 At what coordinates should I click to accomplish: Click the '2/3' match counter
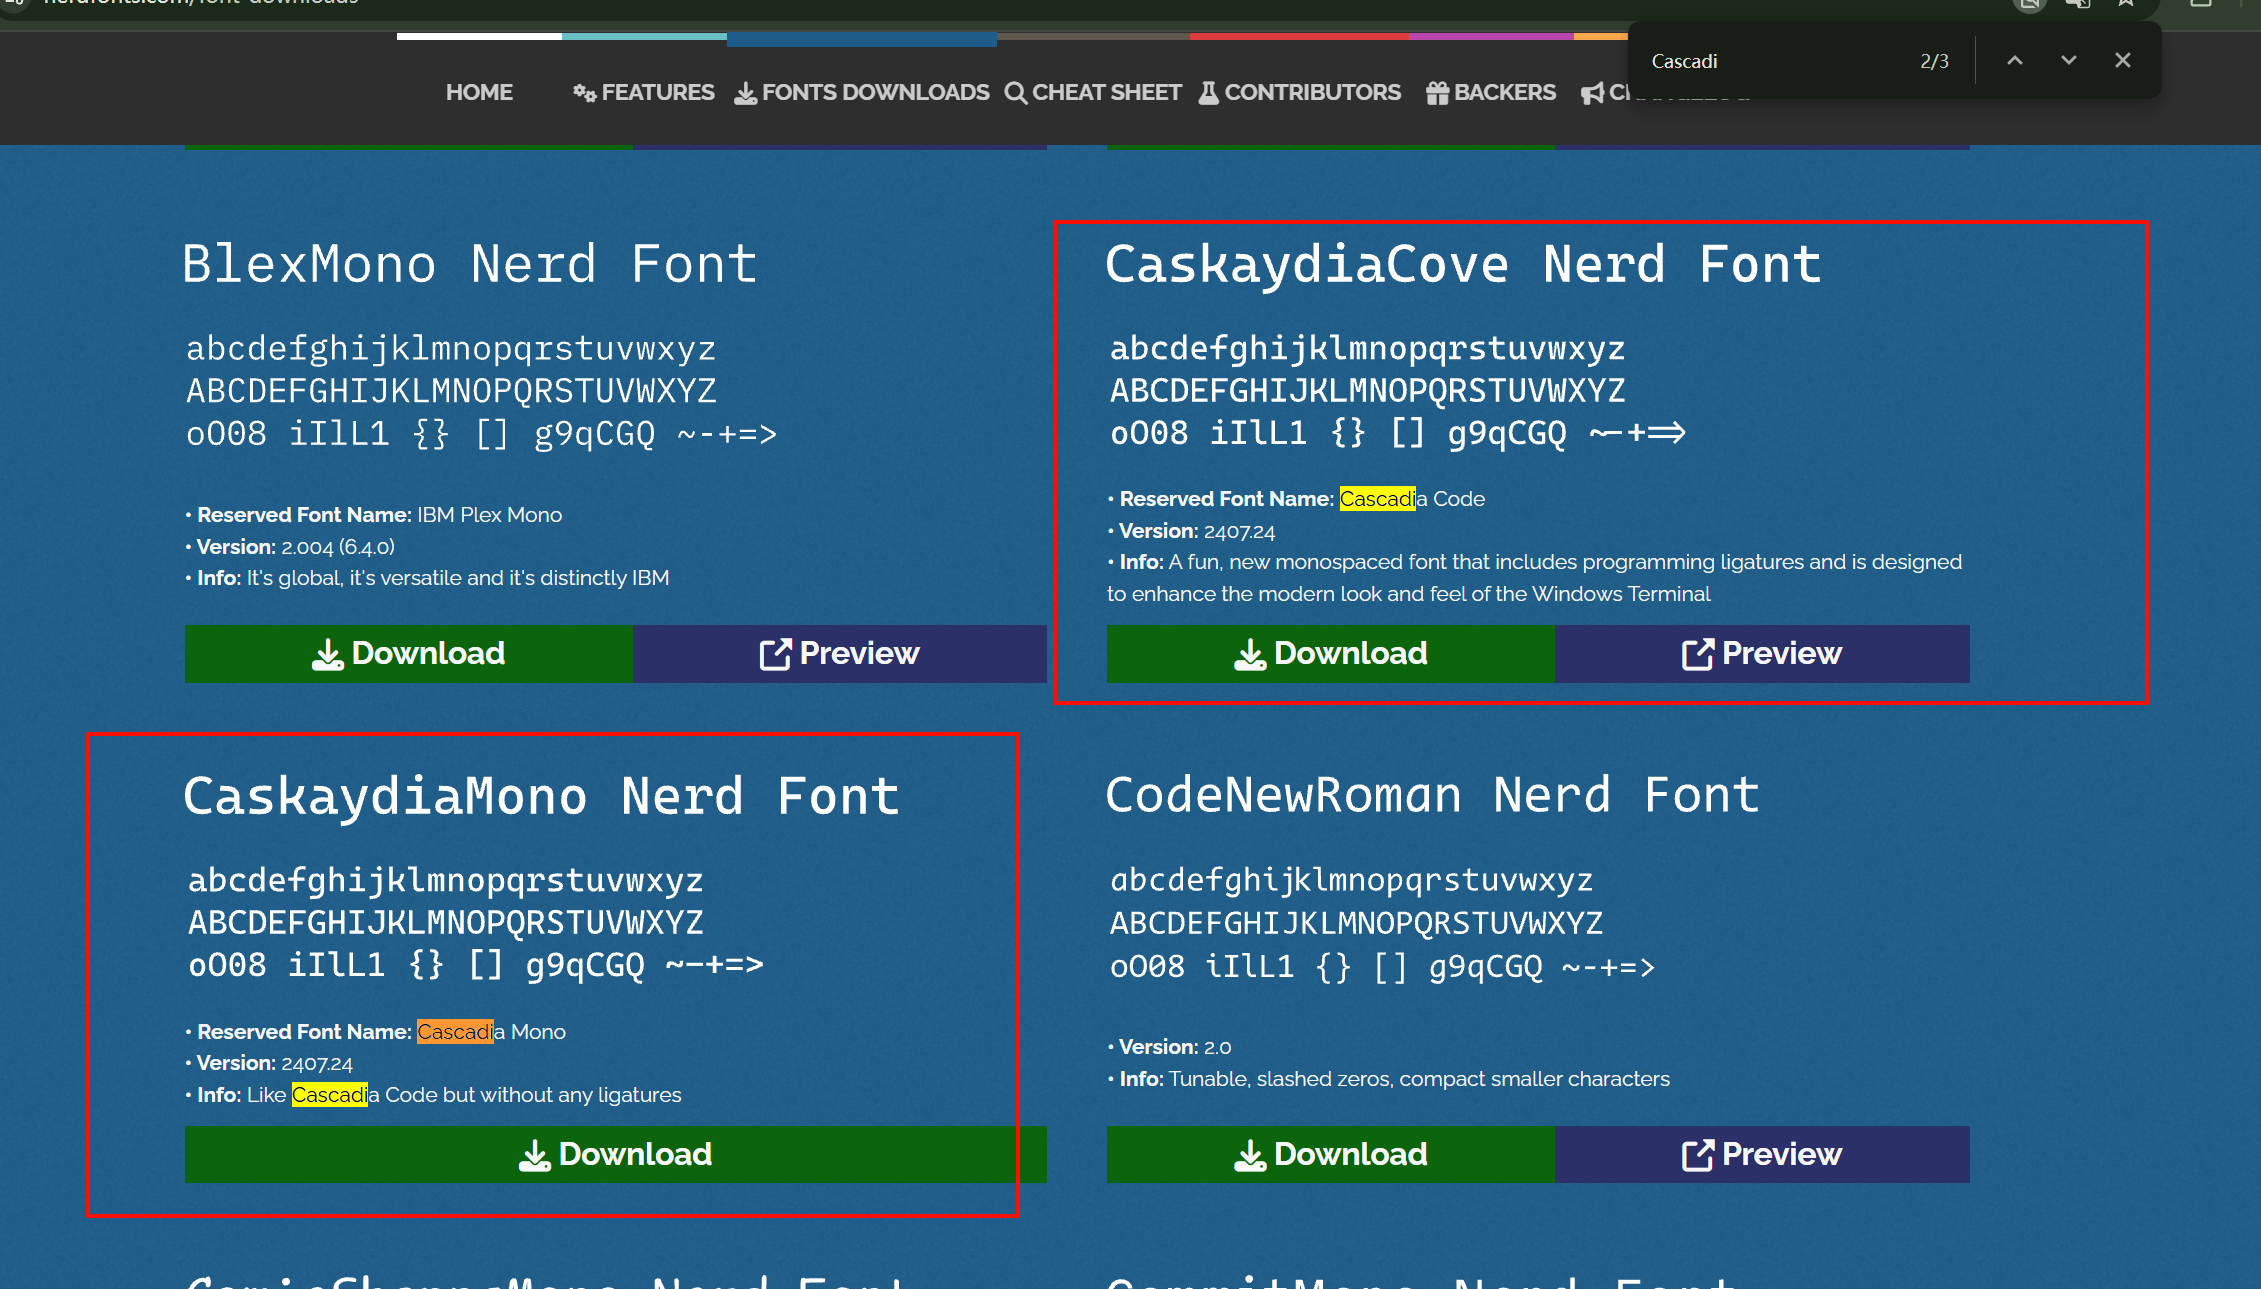(x=1934, y=61)
